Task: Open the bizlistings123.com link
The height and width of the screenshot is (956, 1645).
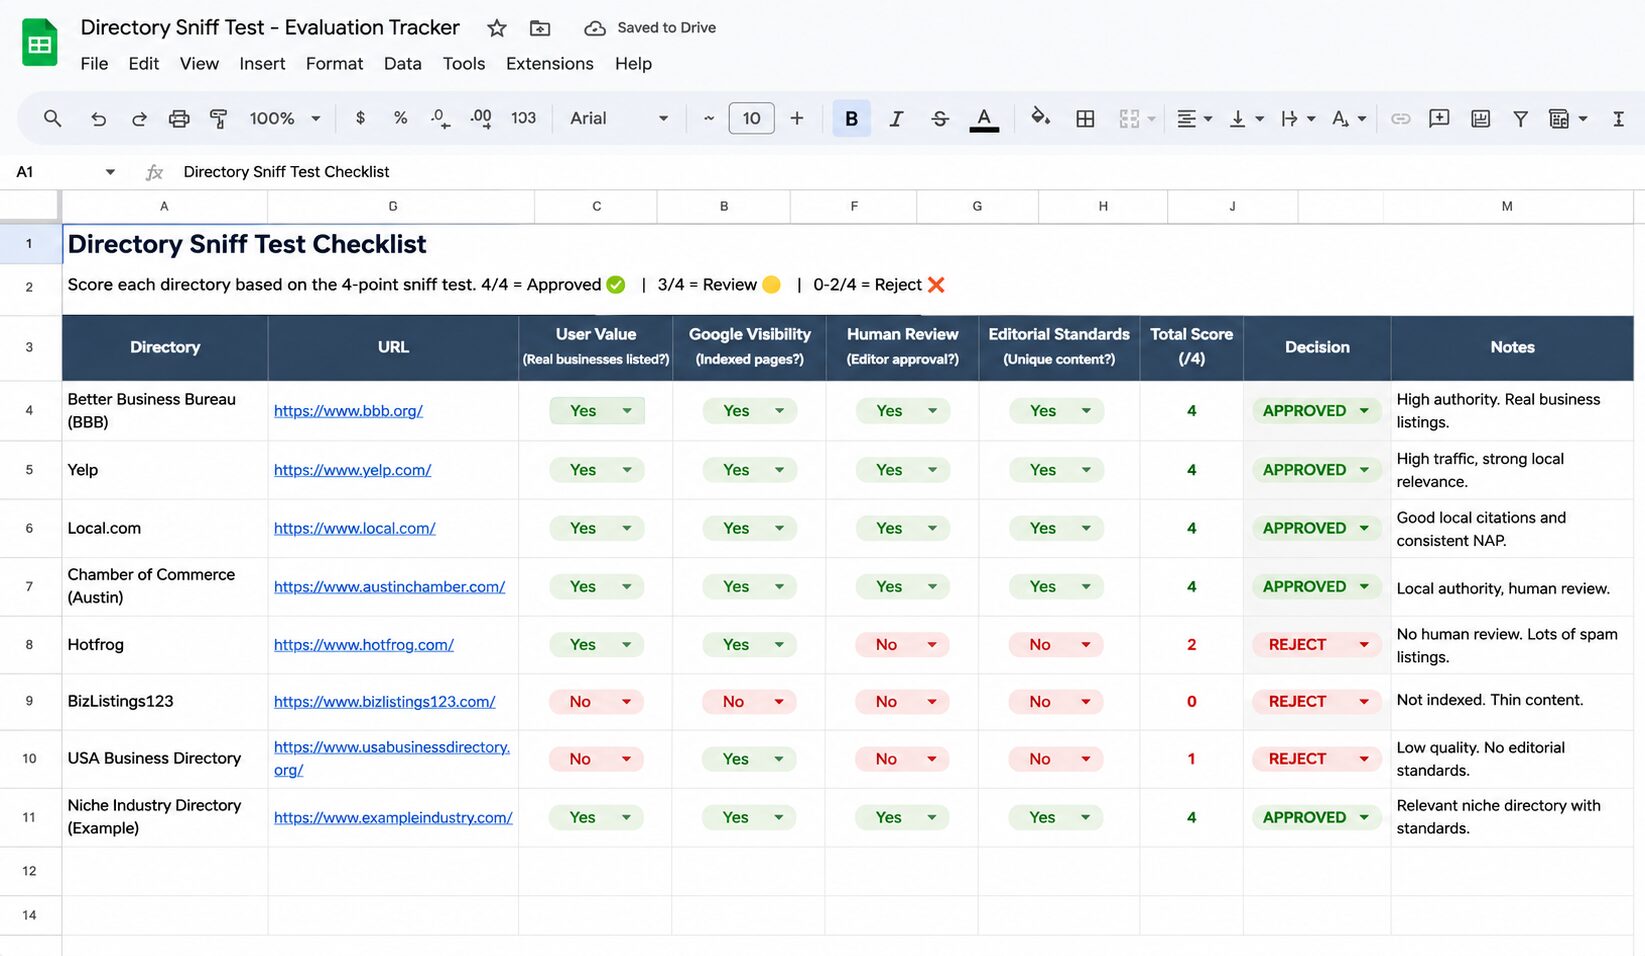Action: tap(384, 702)
